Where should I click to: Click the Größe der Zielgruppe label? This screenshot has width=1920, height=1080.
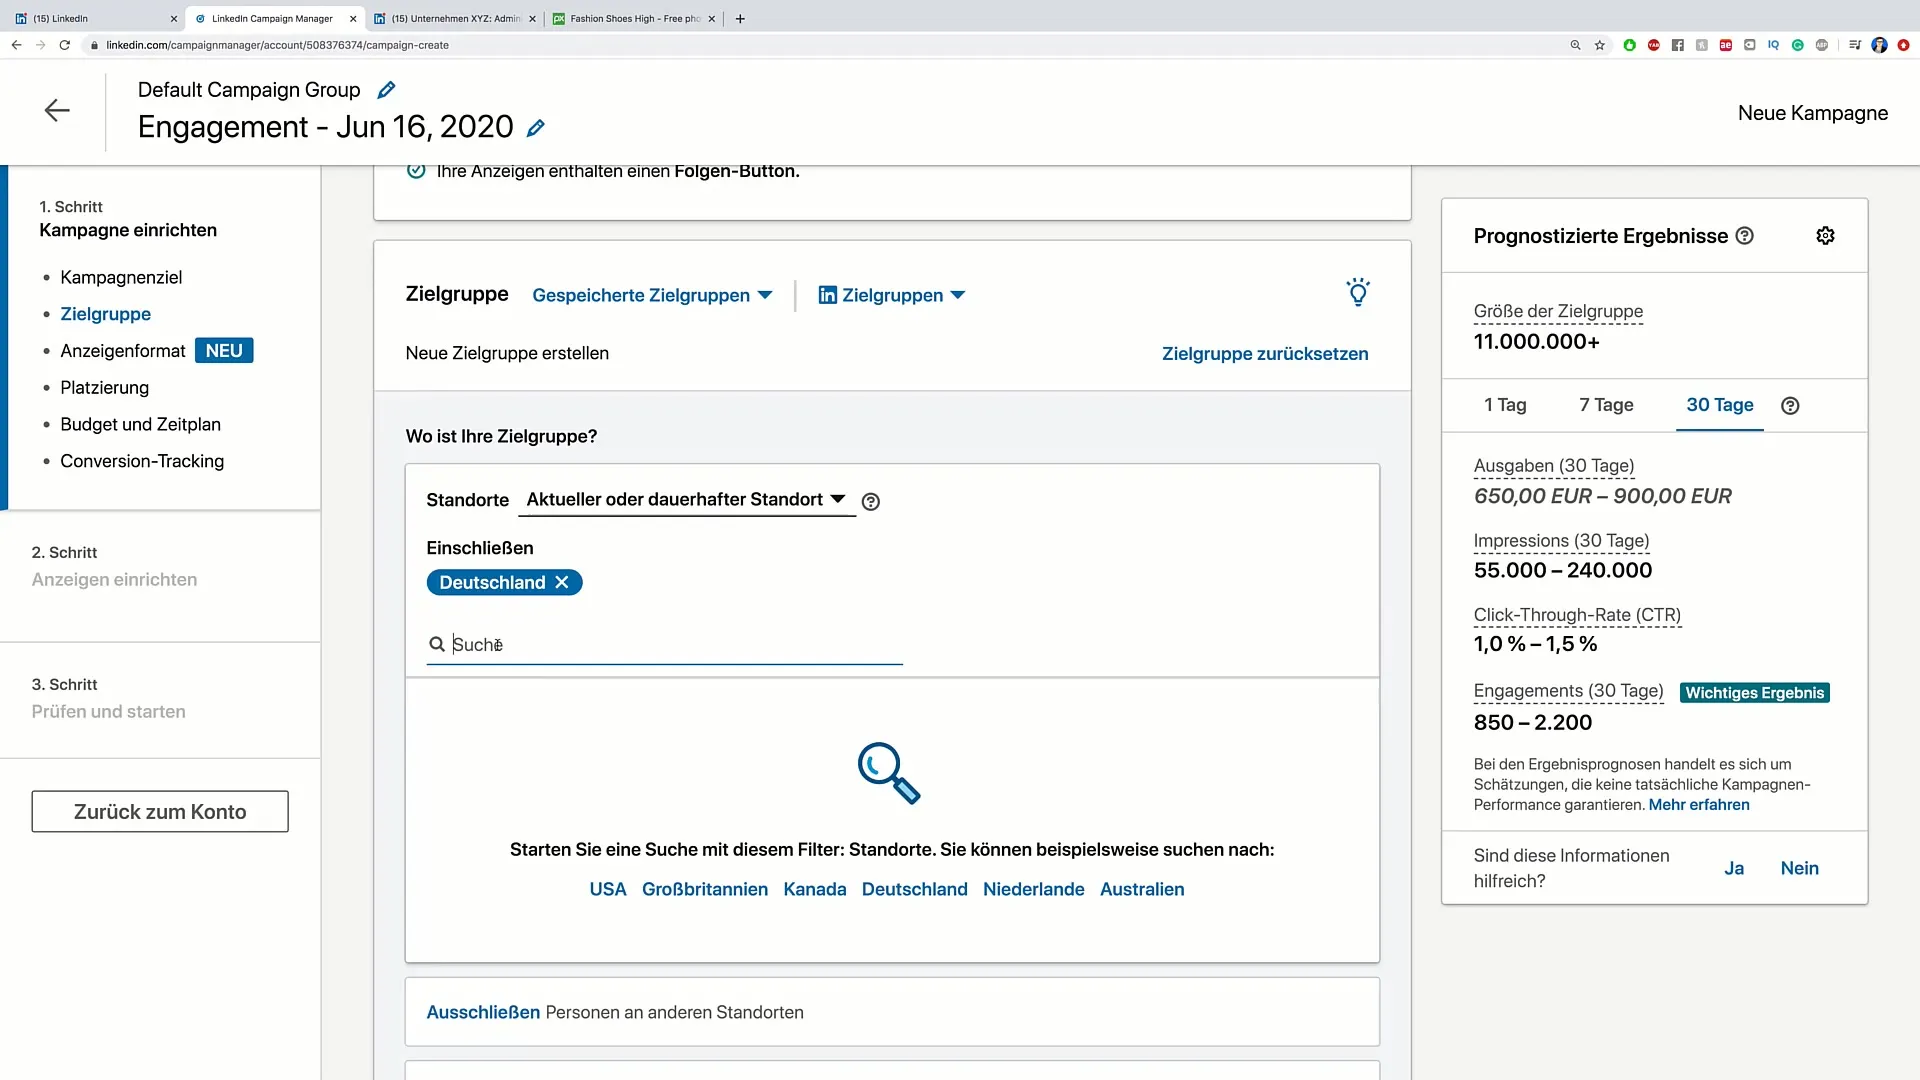pos(1558,311)
